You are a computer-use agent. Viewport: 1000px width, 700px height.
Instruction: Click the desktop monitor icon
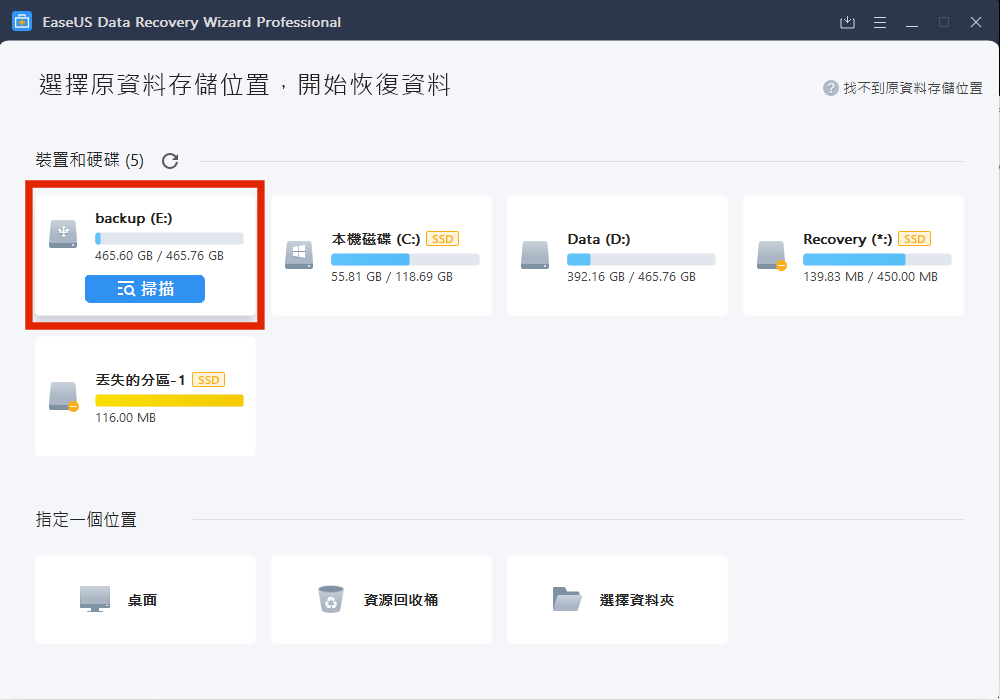point(95,599)
